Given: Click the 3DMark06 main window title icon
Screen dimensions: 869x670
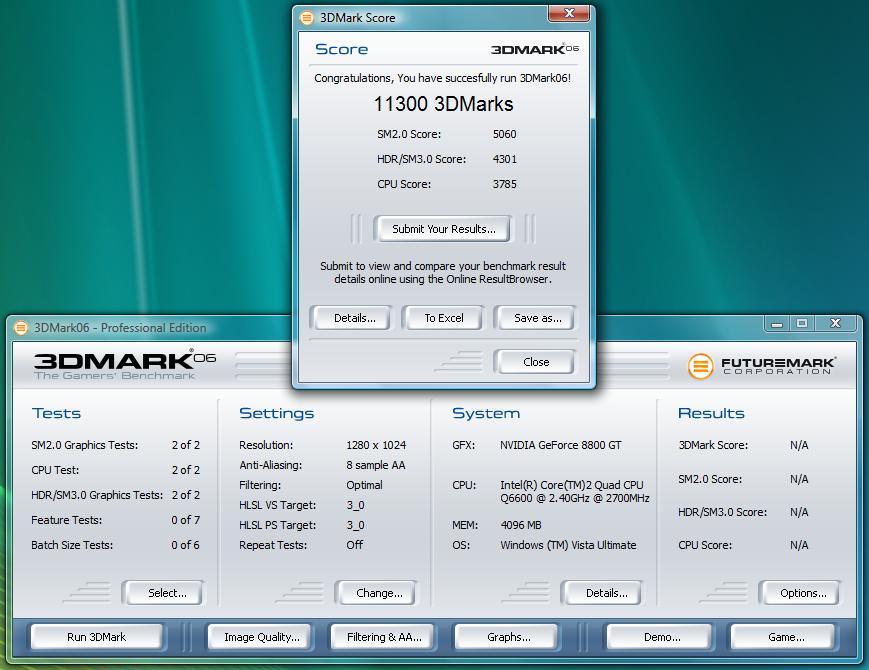Looking at the screenshot, I should (21, 328).
